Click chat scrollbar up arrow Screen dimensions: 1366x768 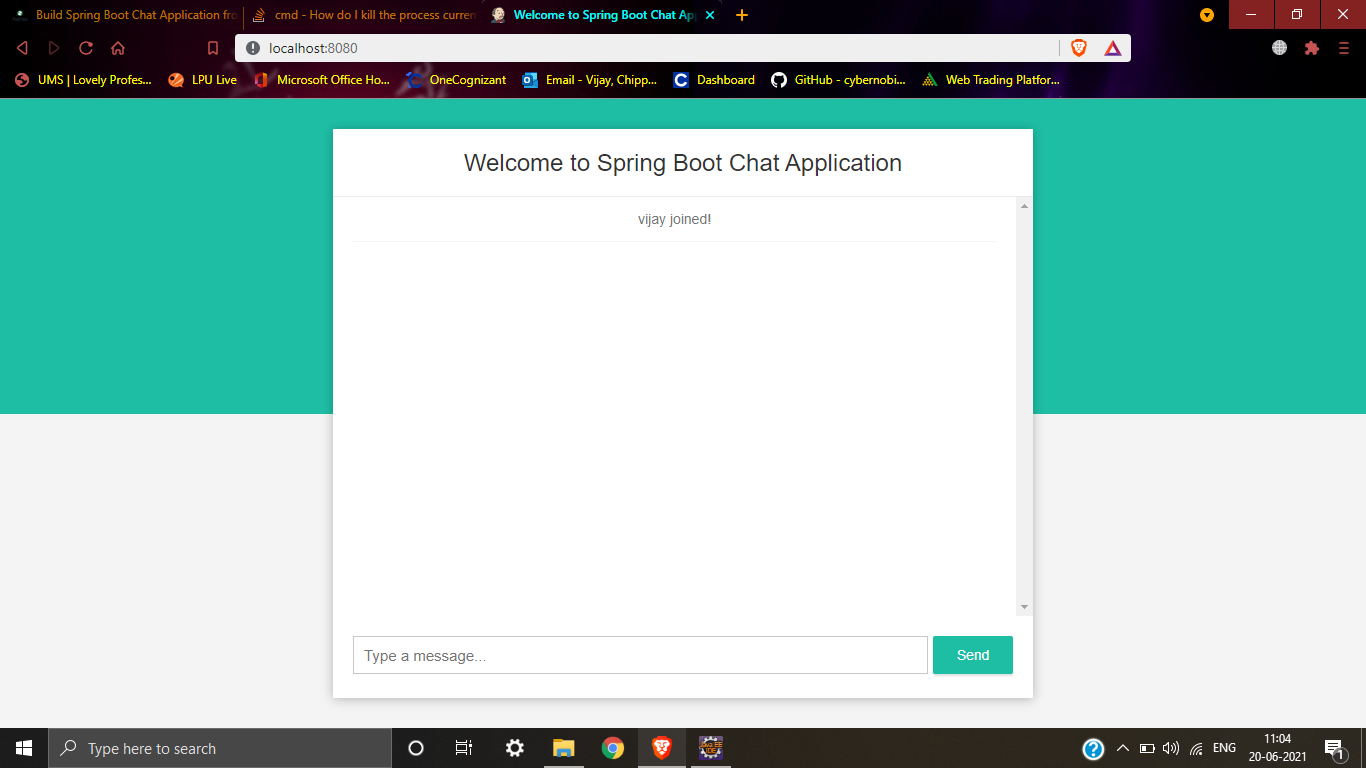click(x=1024, y=205)
